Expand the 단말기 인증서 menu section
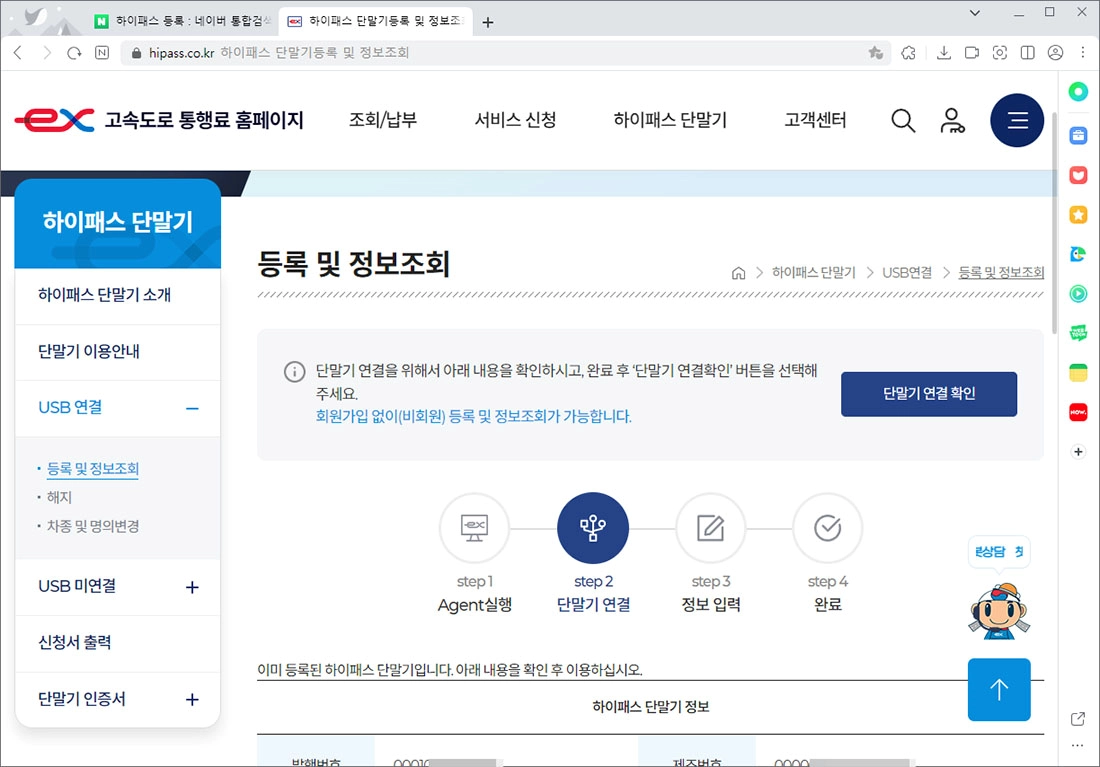The image size is (1100, 767). 191,700
